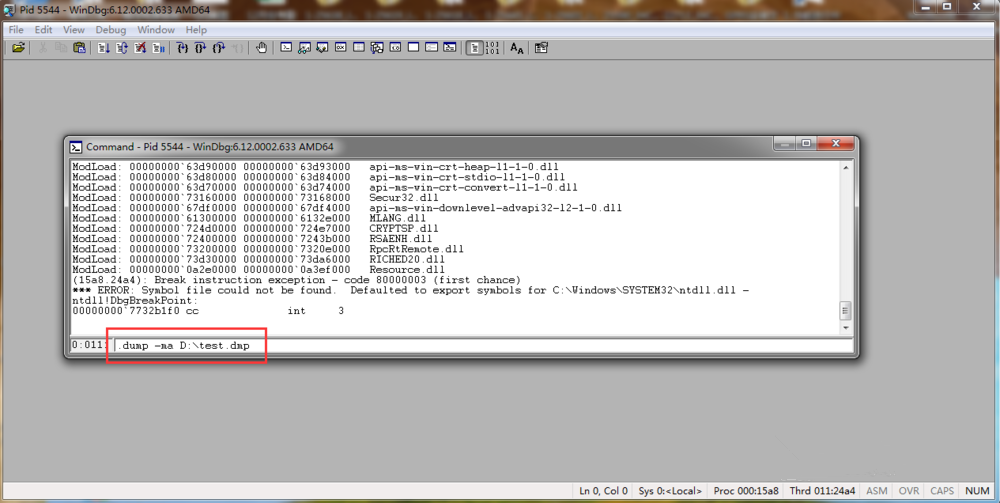1000x503 pixels.
Task: Open the File menu
Action: pos(16,29)
